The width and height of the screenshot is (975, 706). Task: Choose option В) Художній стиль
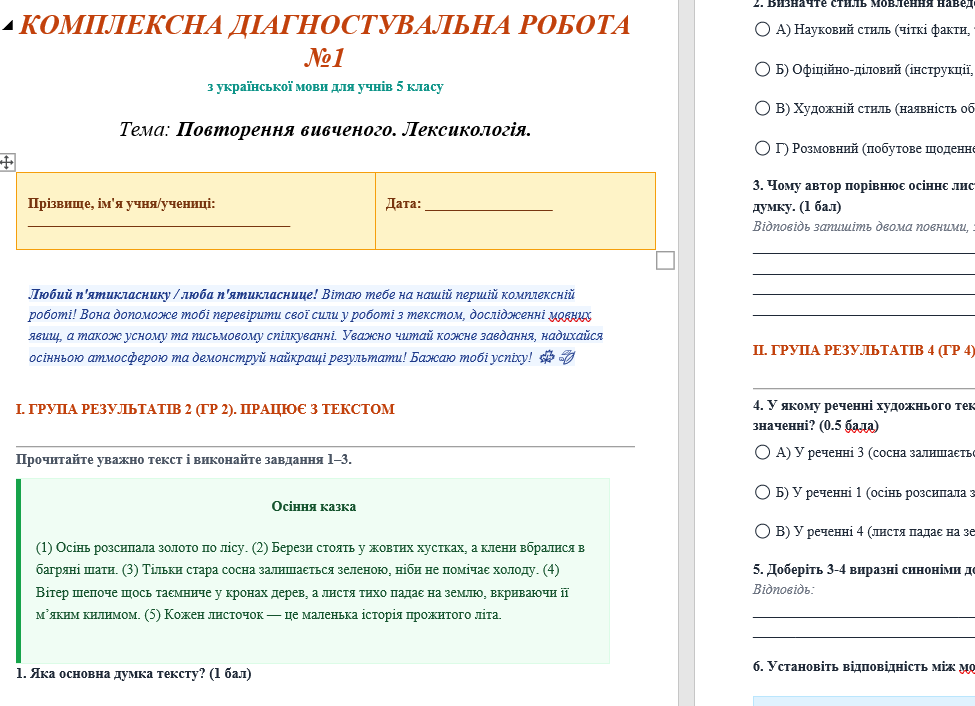[762, 108]
